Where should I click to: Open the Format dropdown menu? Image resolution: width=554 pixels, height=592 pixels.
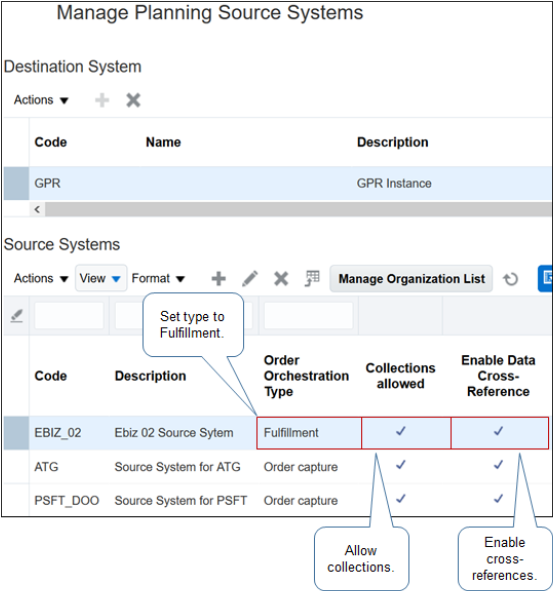[x=158, y=279]
